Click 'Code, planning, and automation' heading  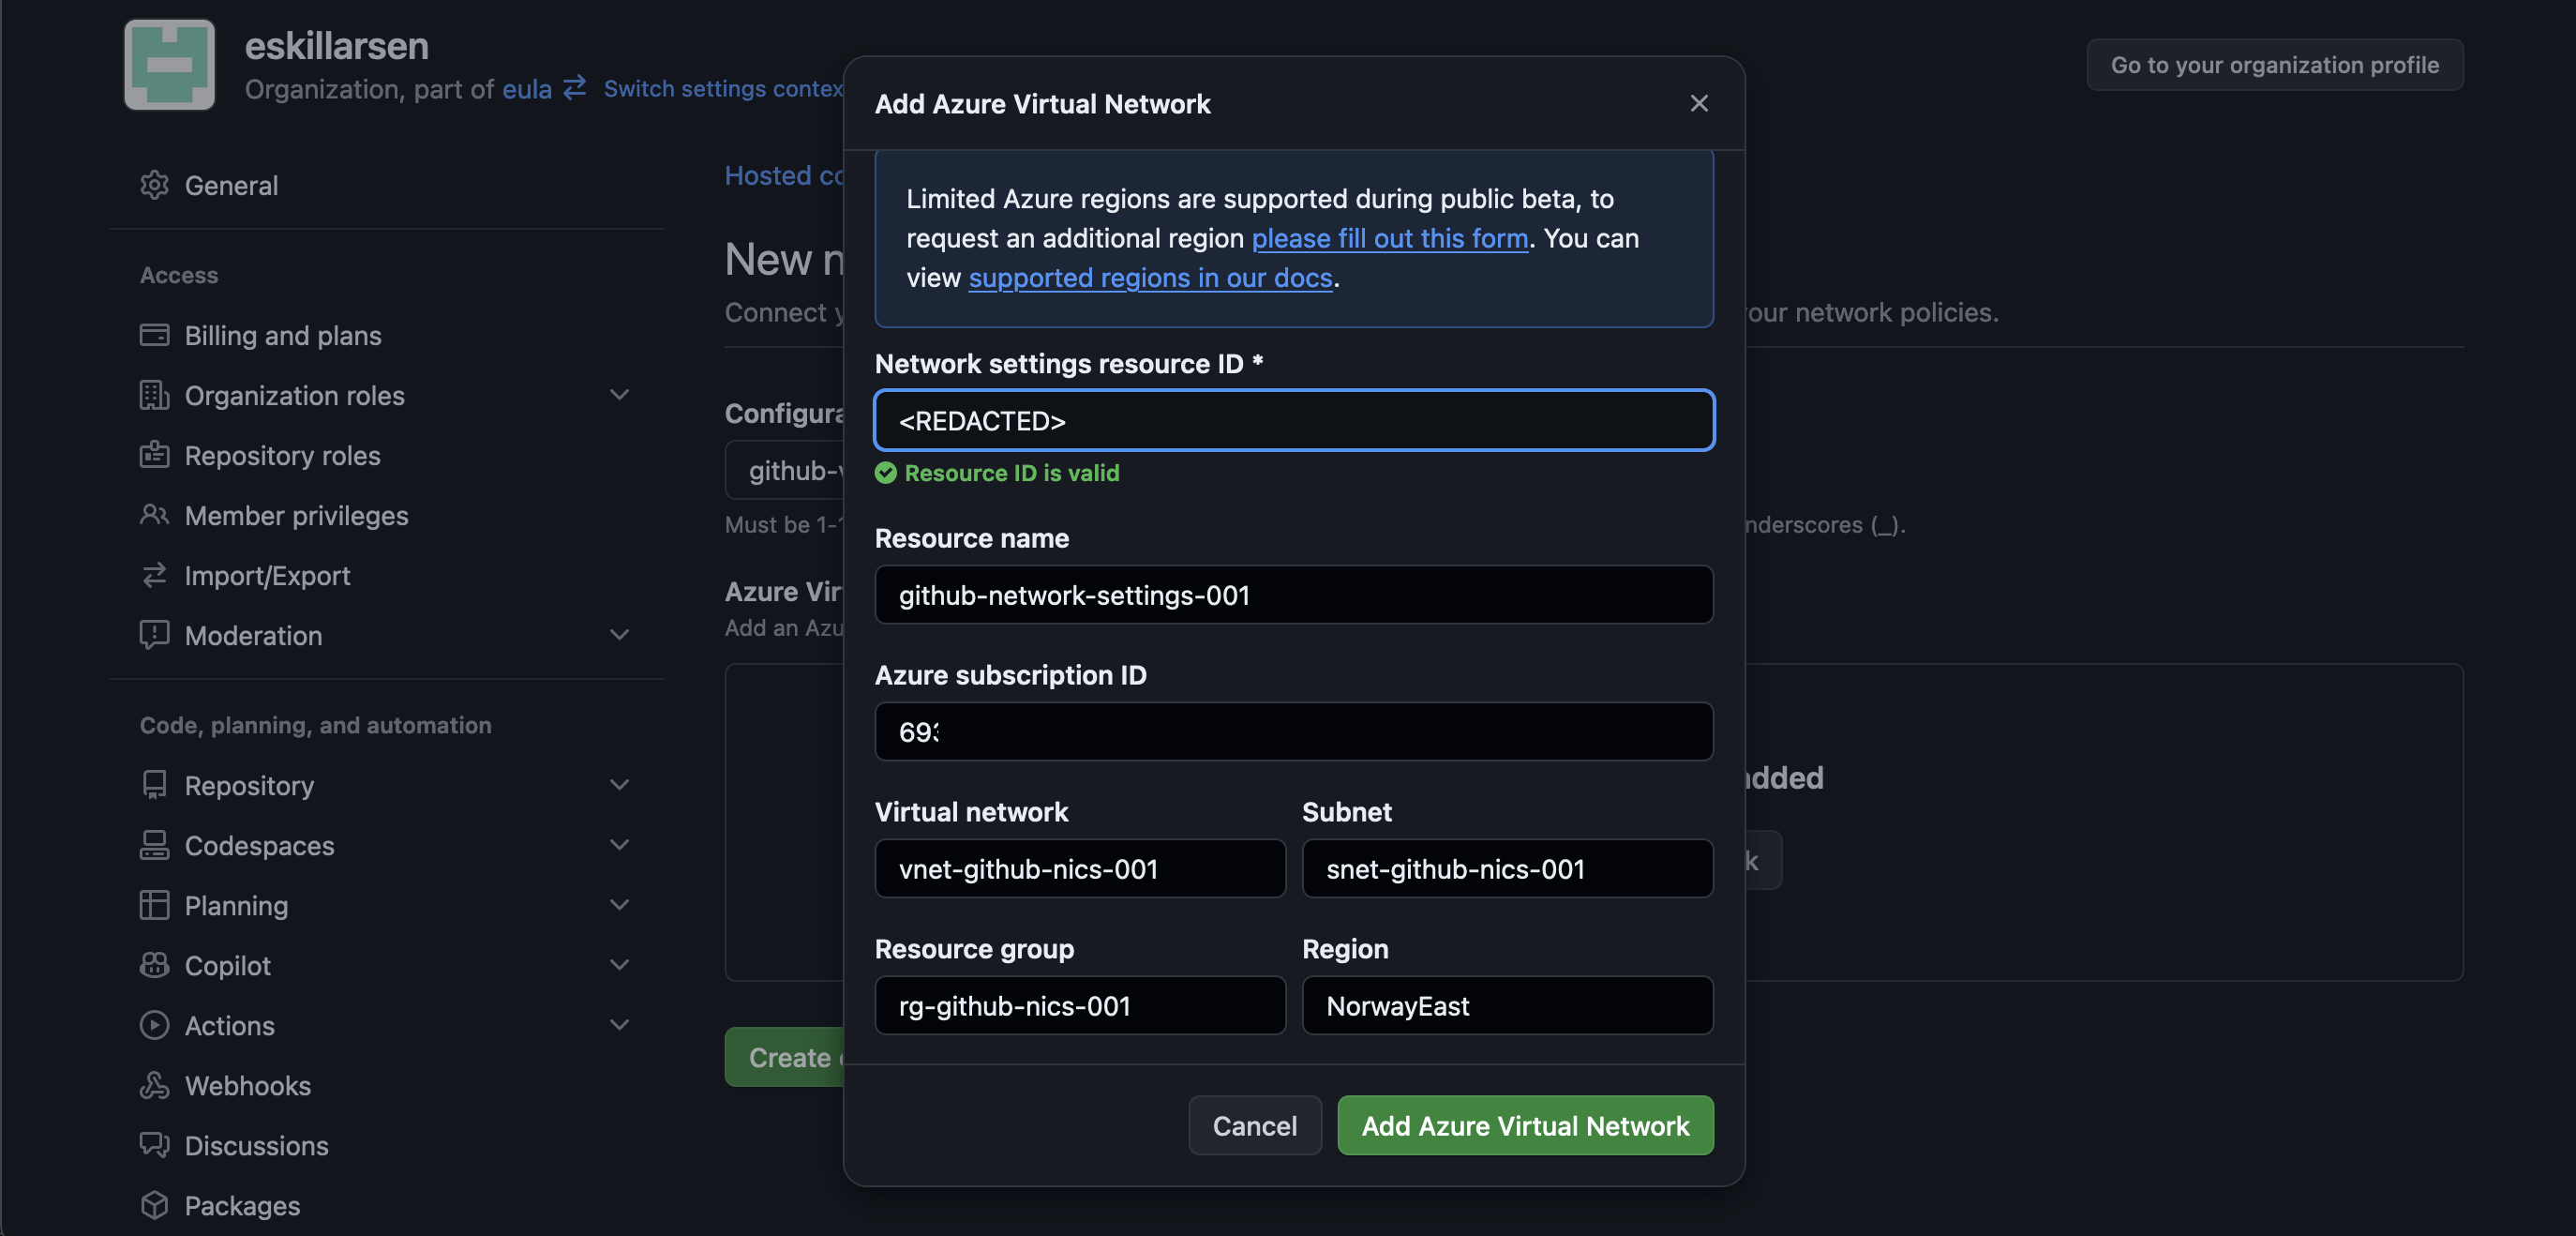click(x=316, y=725)
